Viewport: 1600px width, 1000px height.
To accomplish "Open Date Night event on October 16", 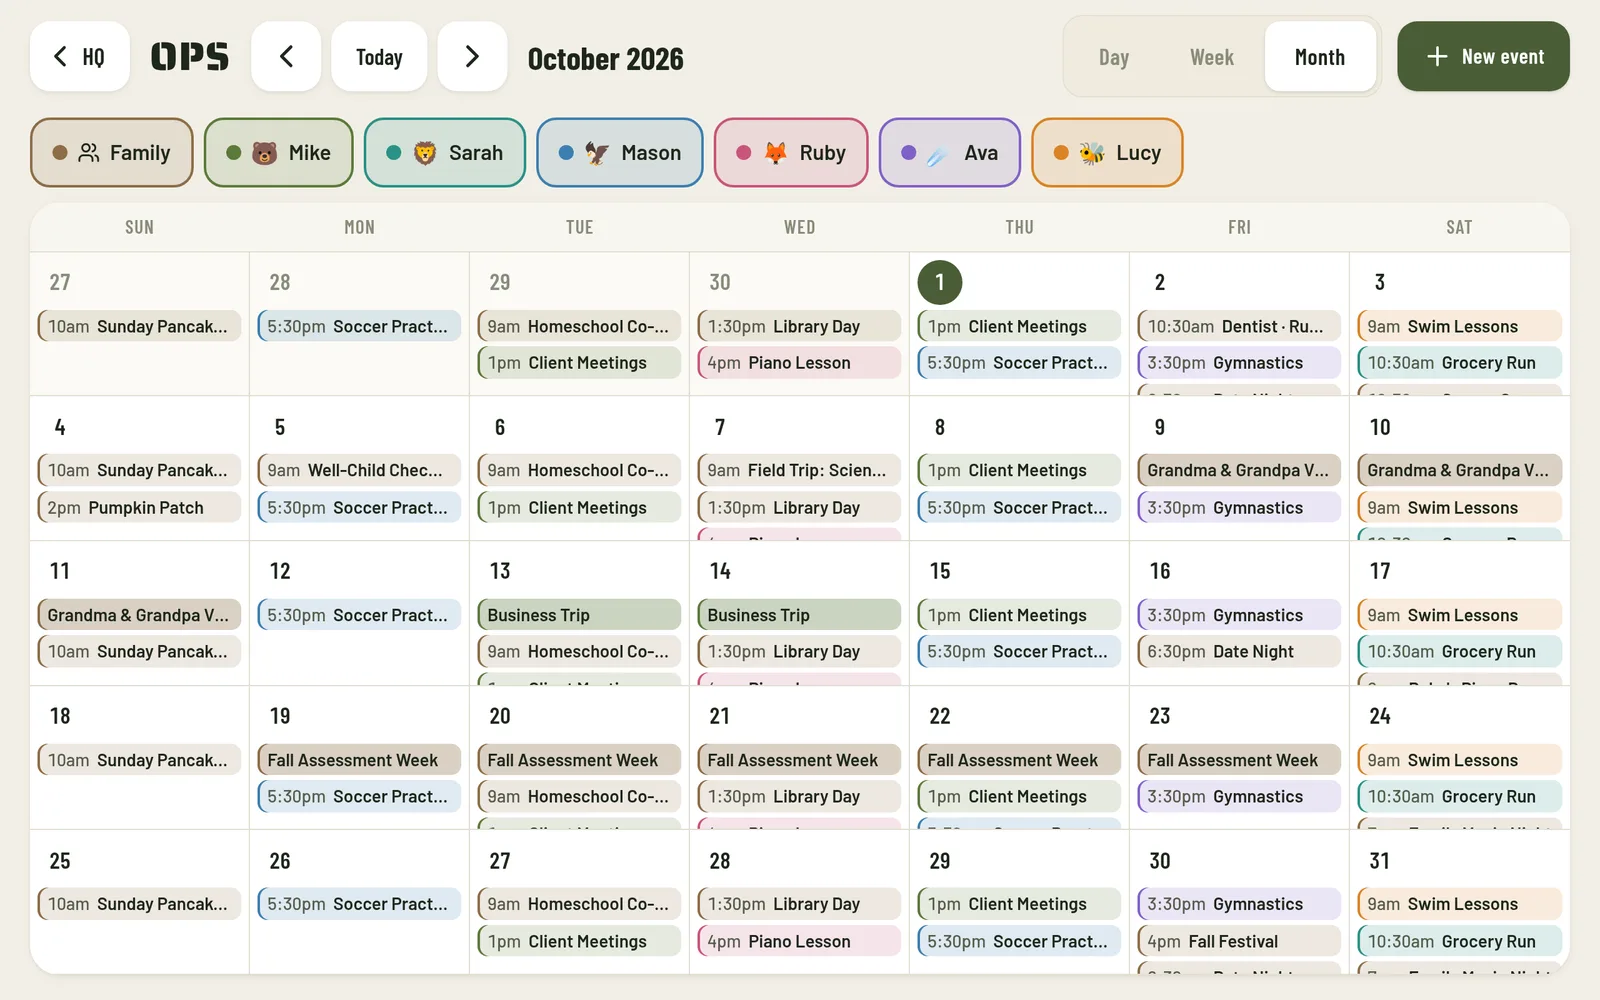I will [1239, 651].
